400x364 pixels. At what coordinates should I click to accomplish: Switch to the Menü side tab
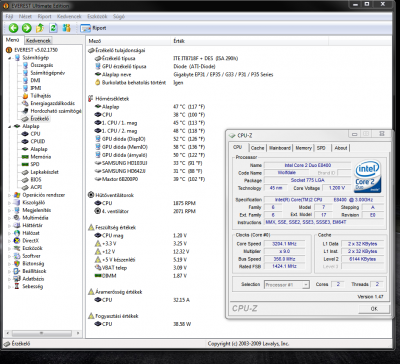point(13,40)
